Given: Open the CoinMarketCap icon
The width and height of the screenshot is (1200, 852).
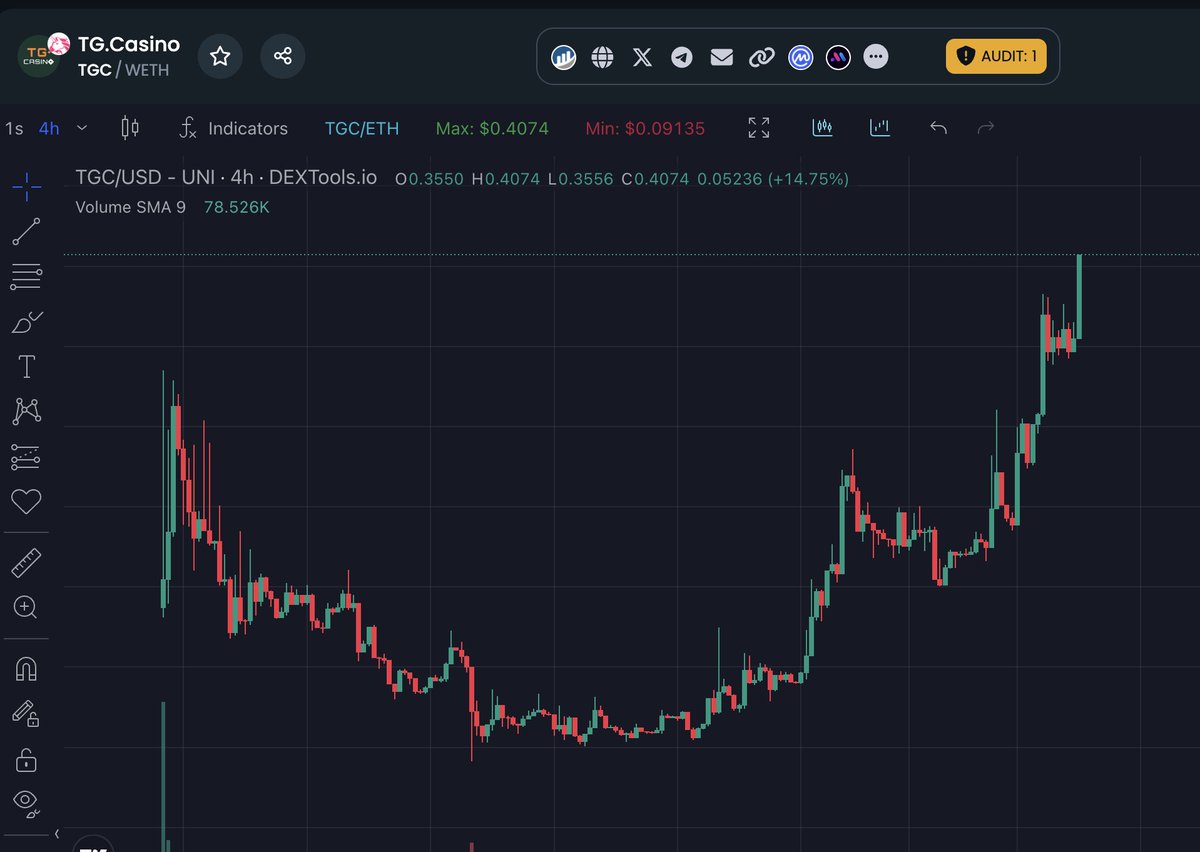Looking at the screenshot, I should click(x=800, y=57).
